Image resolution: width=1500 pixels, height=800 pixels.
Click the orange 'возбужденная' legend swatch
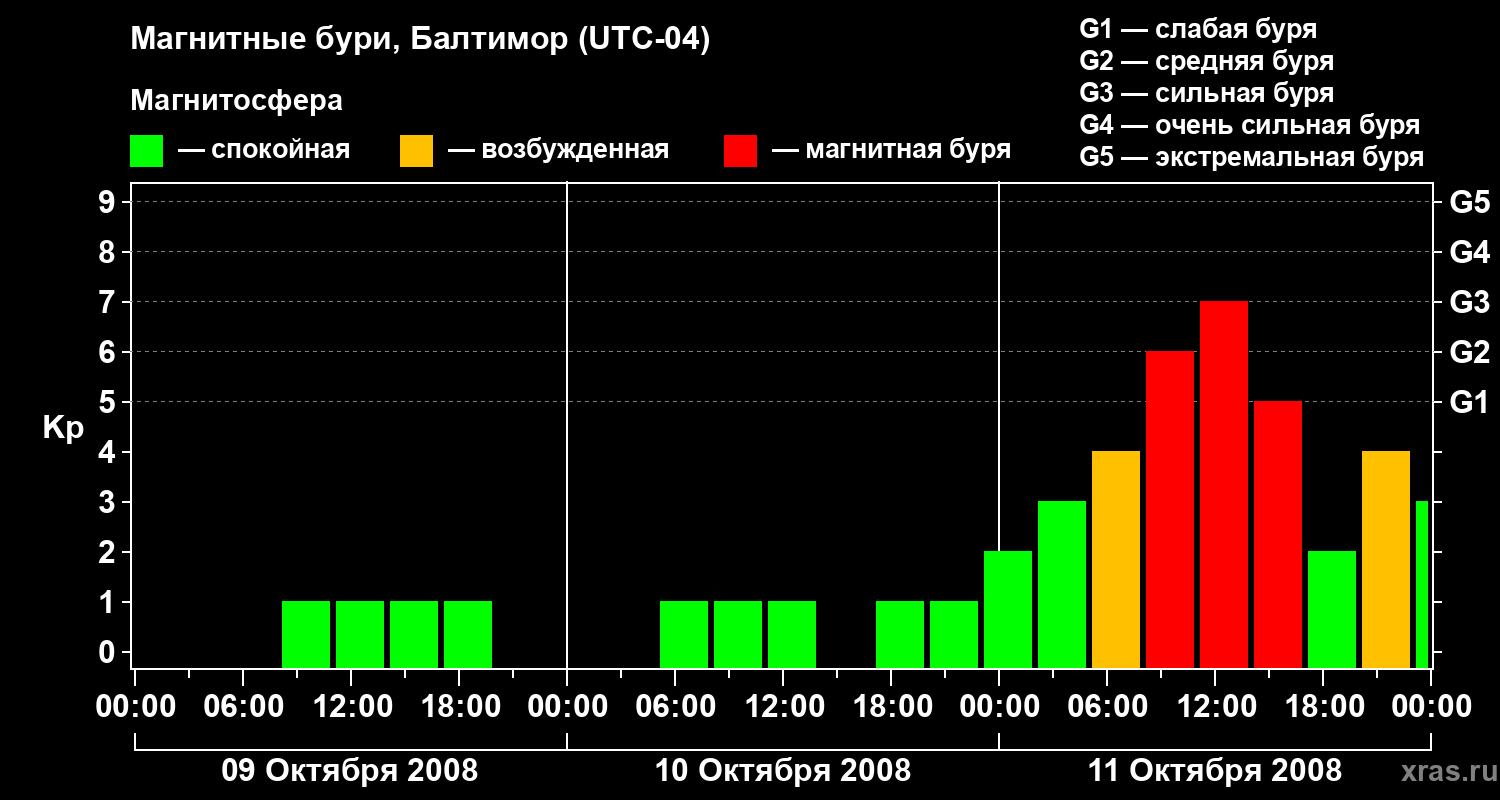(x=416, y=151)
